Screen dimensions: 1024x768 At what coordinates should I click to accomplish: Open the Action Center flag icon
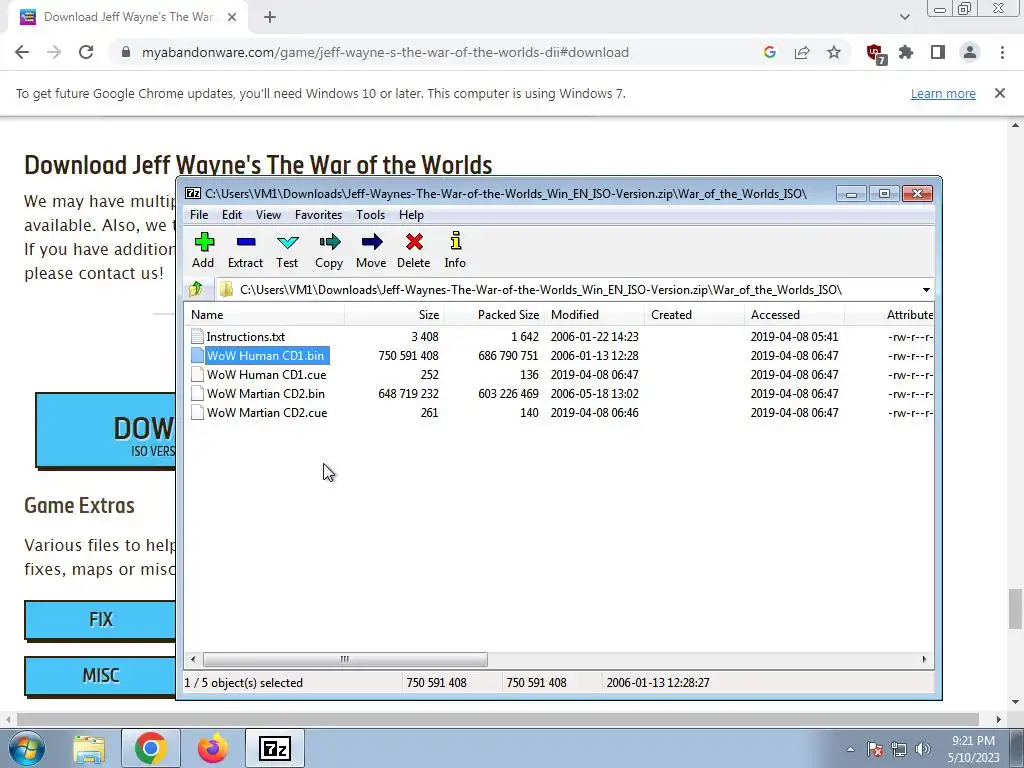pos(875,749)
